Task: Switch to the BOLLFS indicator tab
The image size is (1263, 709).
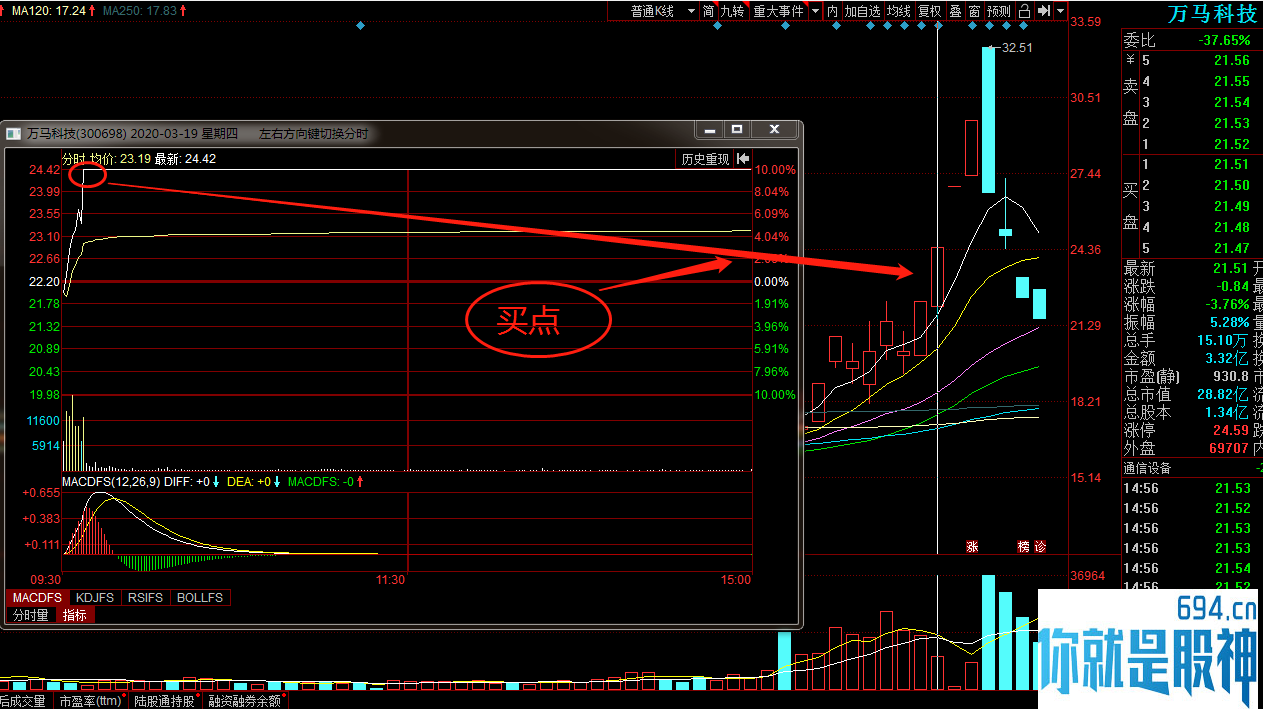Action: tap(200, 598)
